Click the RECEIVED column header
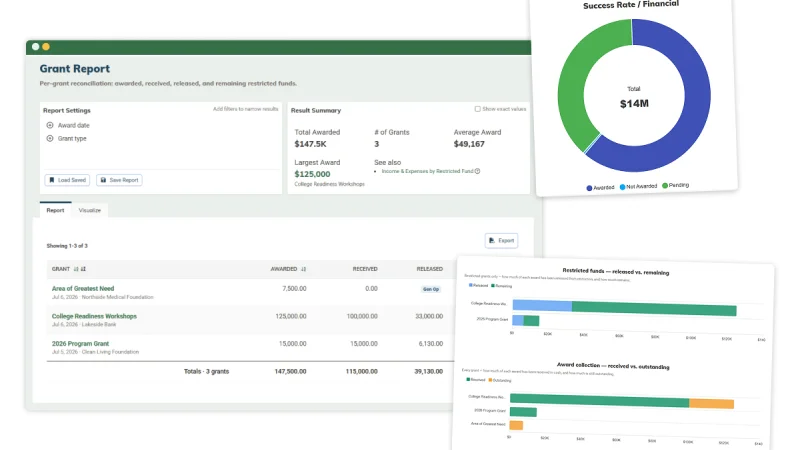This screenshot has width=800, height=450. 365,269
